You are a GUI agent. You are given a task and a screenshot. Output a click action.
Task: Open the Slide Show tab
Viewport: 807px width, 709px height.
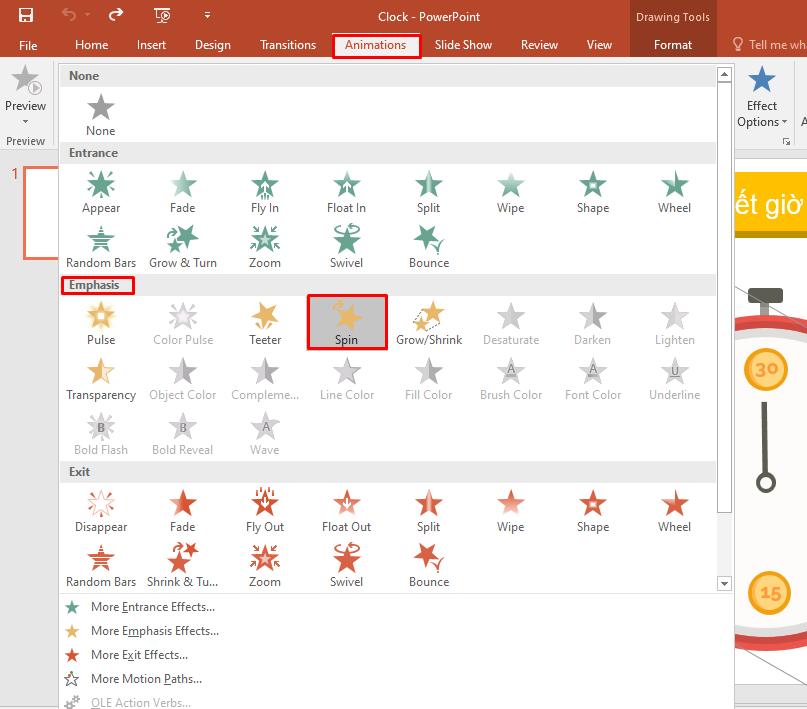point(463,45)
